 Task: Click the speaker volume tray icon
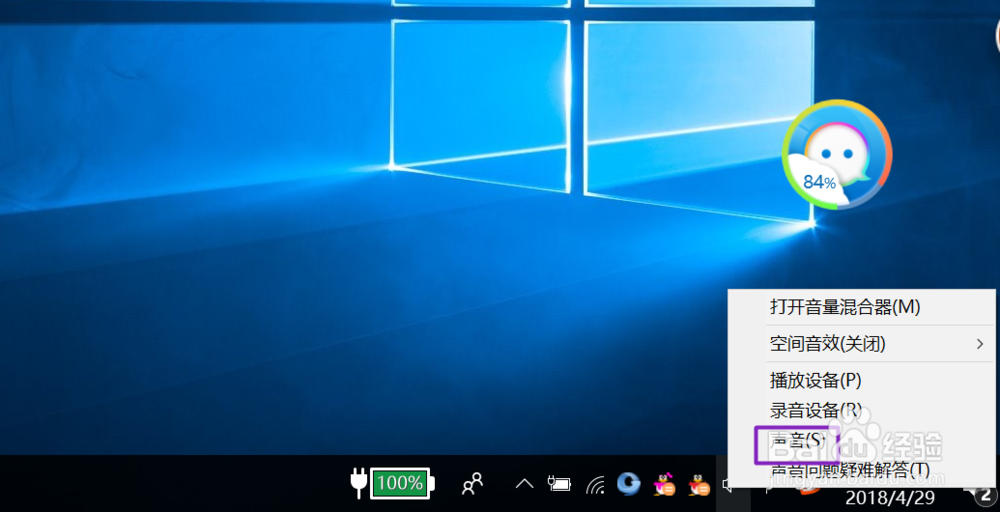pos(726,485)
